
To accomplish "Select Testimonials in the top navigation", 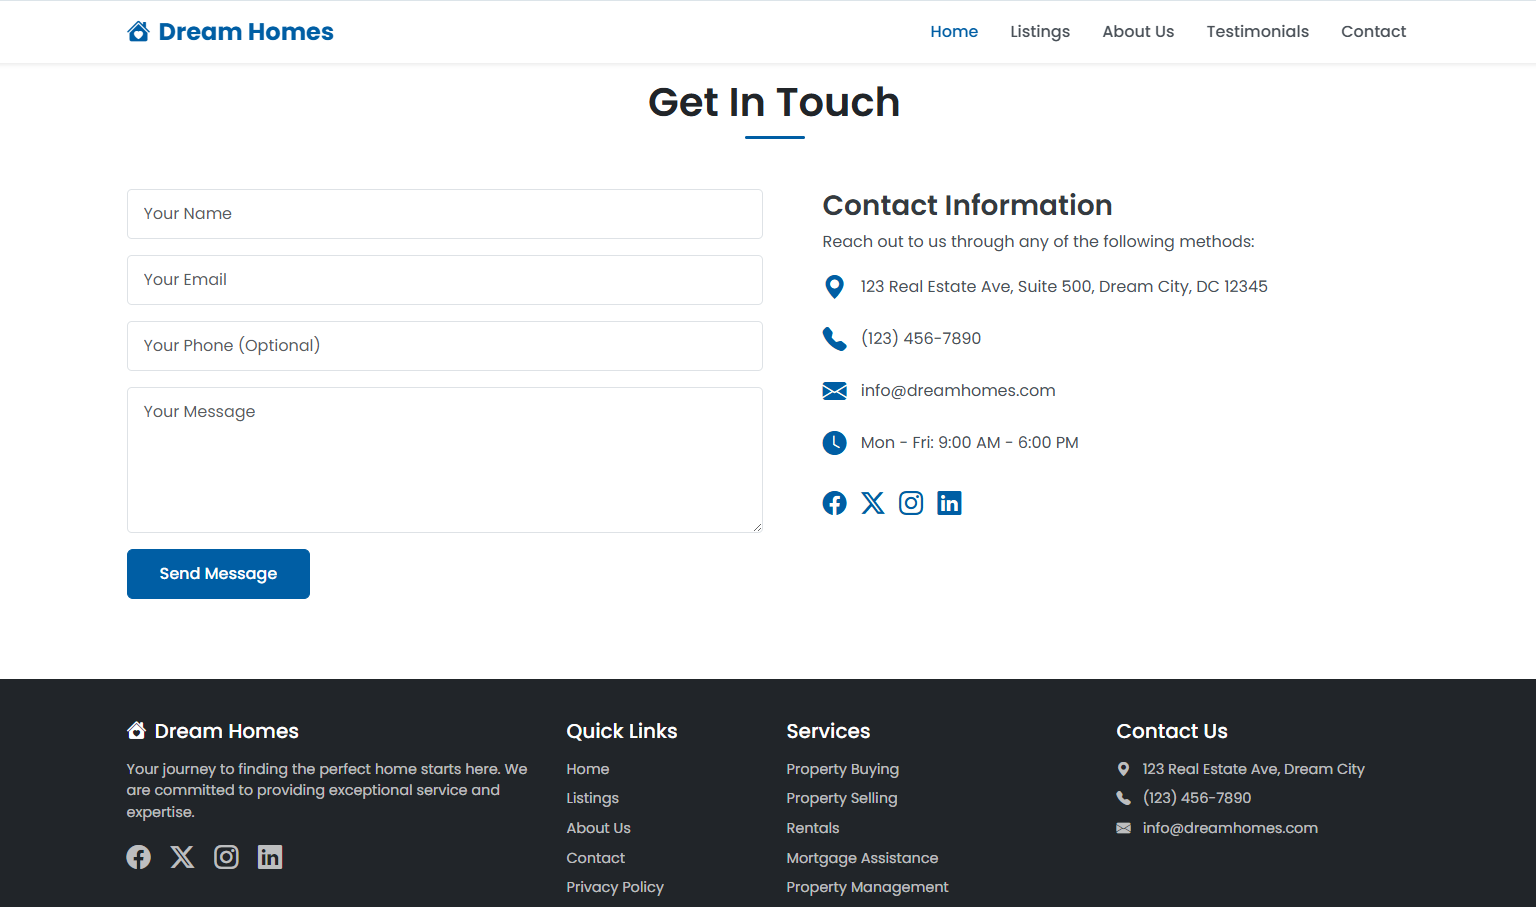I will tap(1257, 32).
